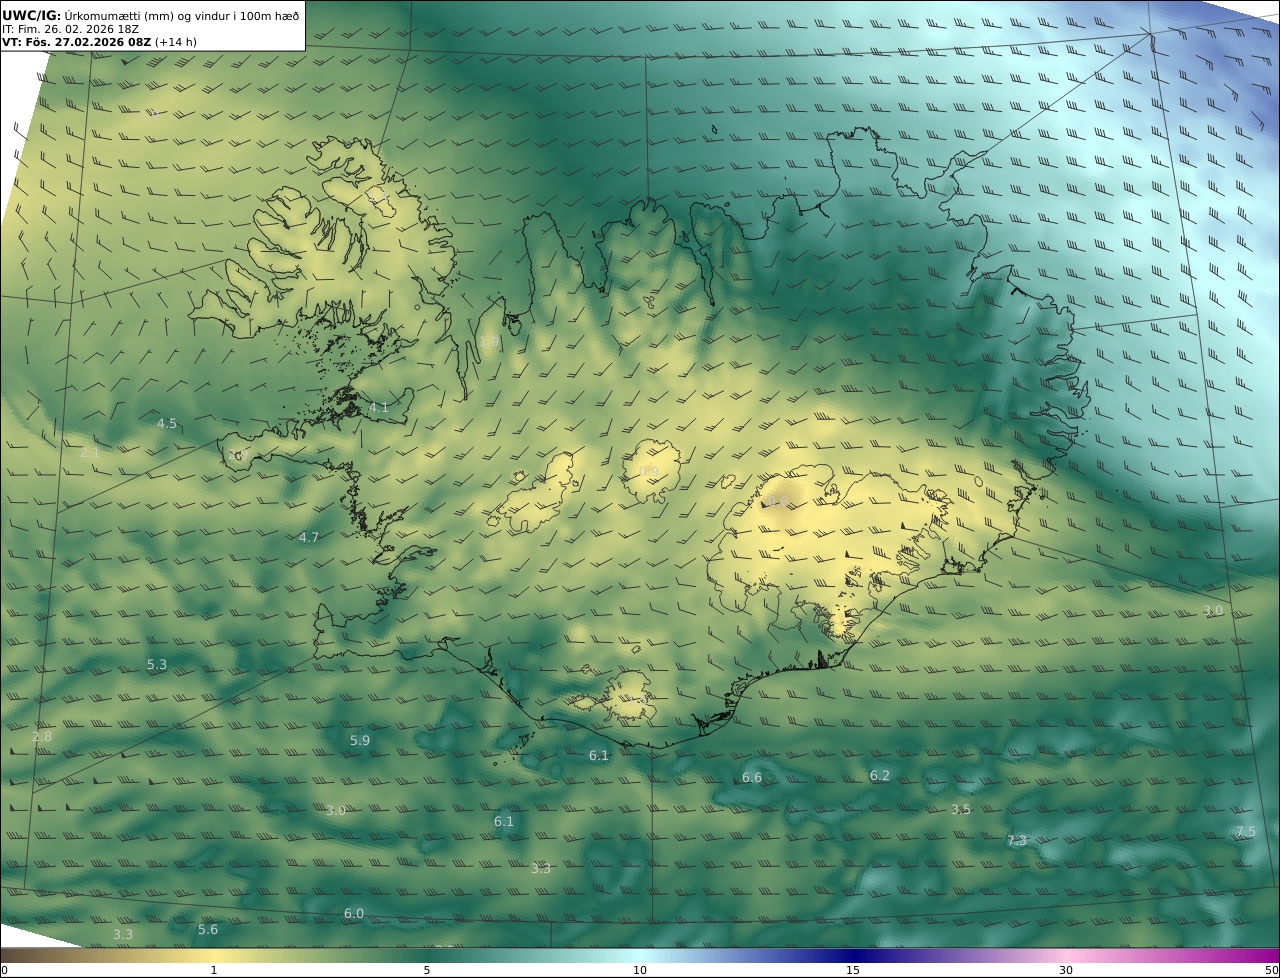Click the "VT: Fös. 27.02.2026 08Z (+14 h)" line

point(99,42)
